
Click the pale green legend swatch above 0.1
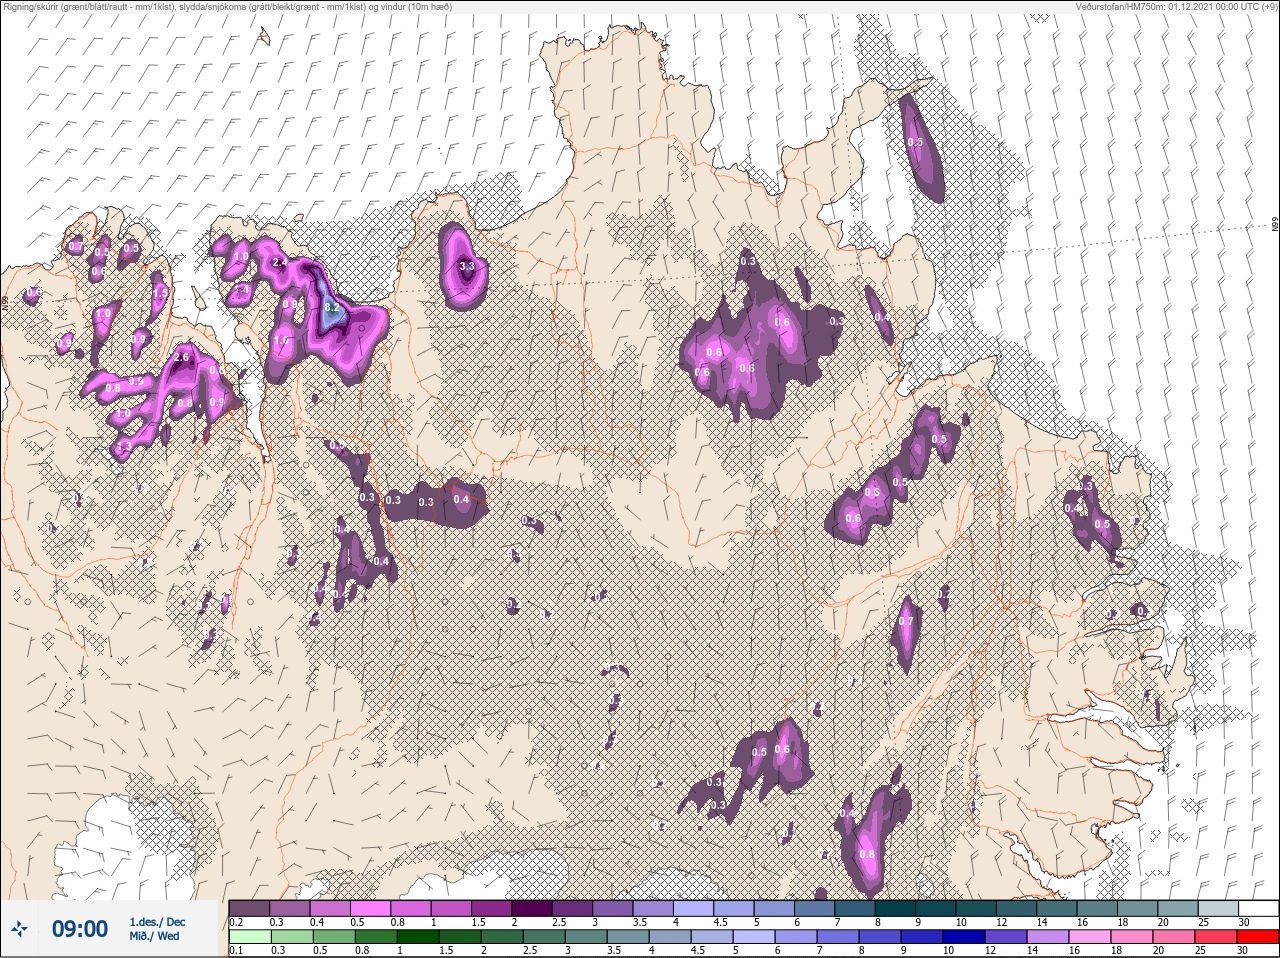point(249,937)
